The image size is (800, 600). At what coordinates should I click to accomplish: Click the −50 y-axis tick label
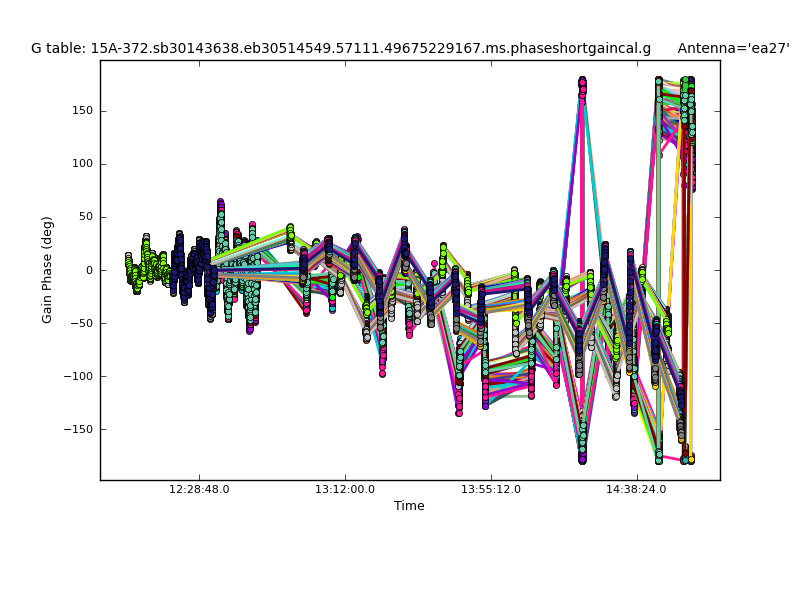pyautogui.click(x=80, y=323)
